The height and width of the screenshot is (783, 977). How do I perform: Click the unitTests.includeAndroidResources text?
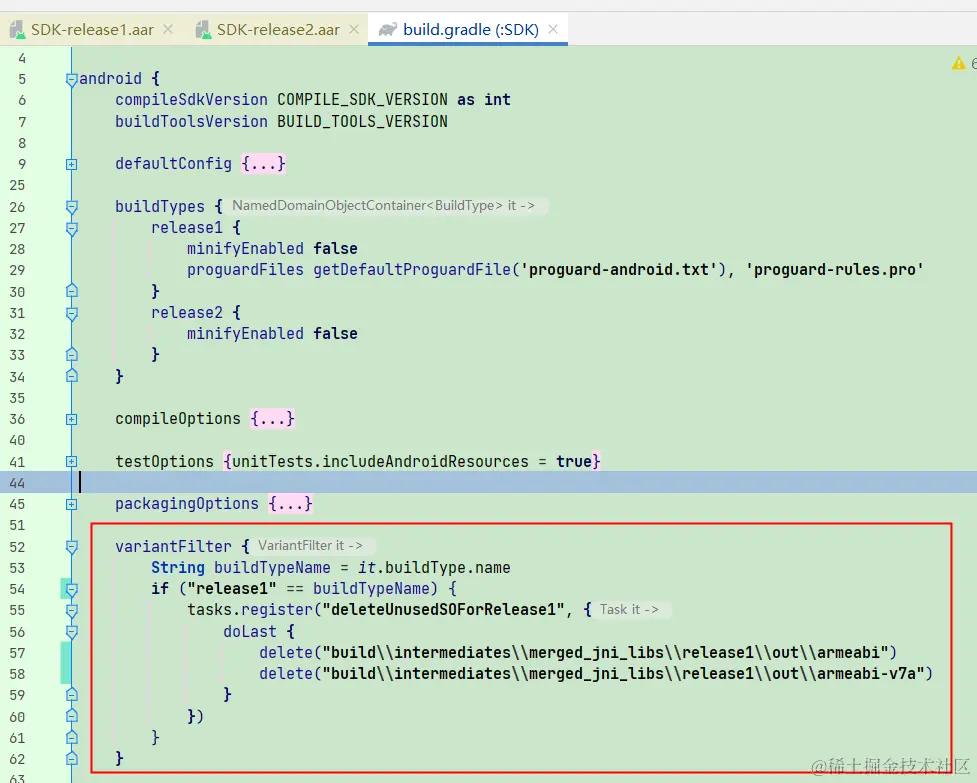380,462
